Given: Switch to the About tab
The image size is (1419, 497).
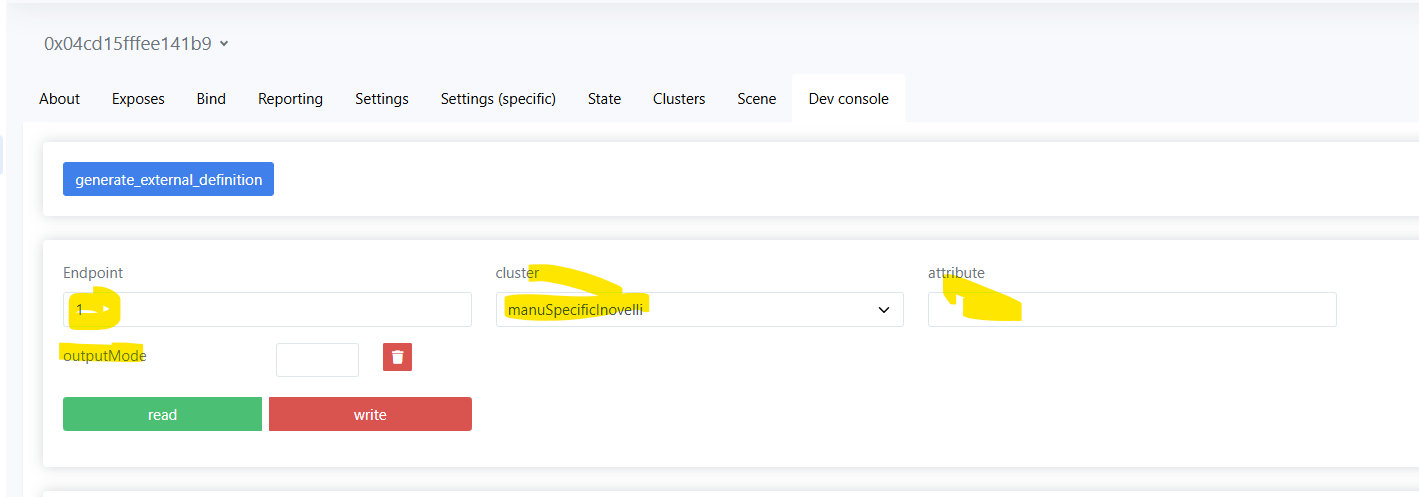Looking at the screenshot, I should (60, 99).
